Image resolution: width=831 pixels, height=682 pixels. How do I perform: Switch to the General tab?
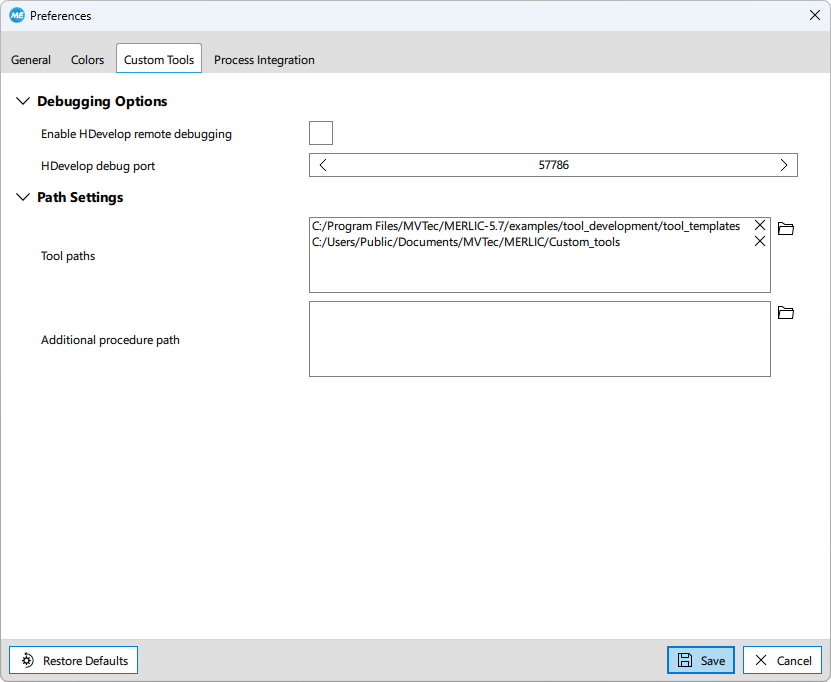(31, 60)
